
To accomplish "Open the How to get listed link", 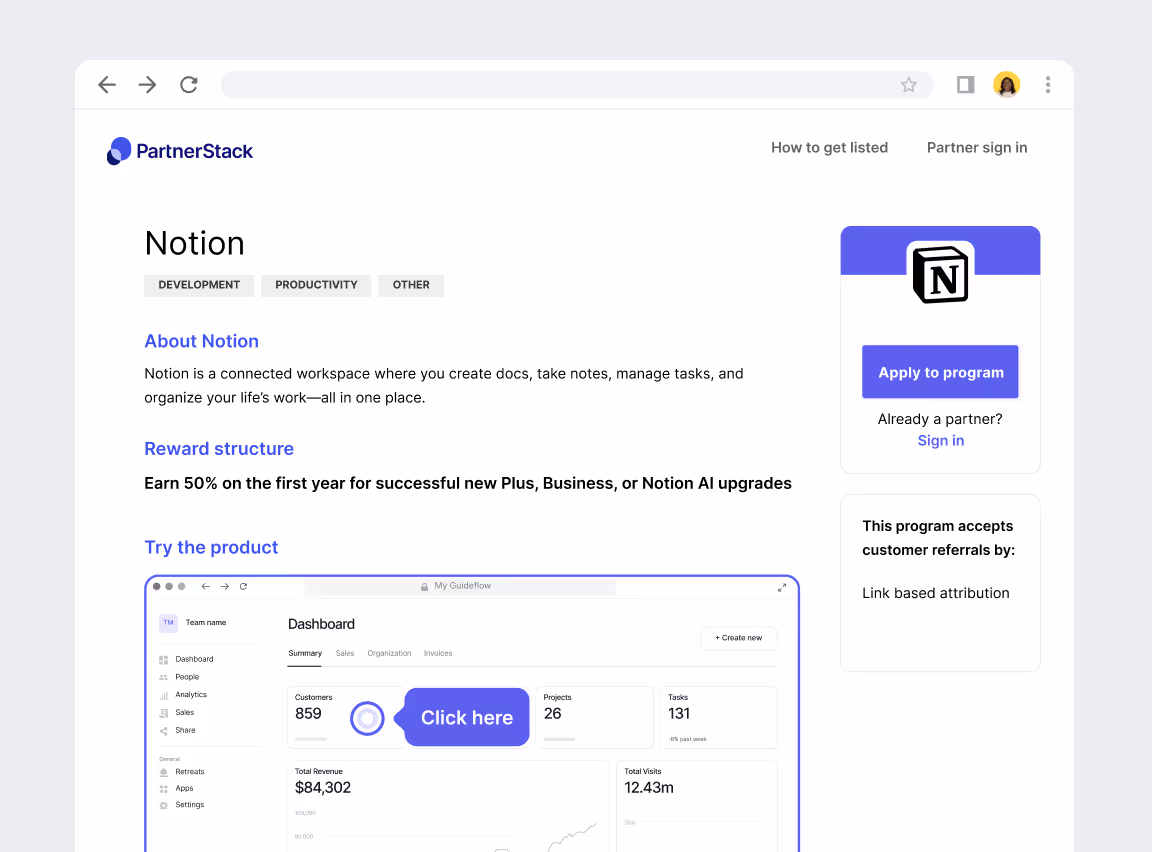I will coord(829,148).
